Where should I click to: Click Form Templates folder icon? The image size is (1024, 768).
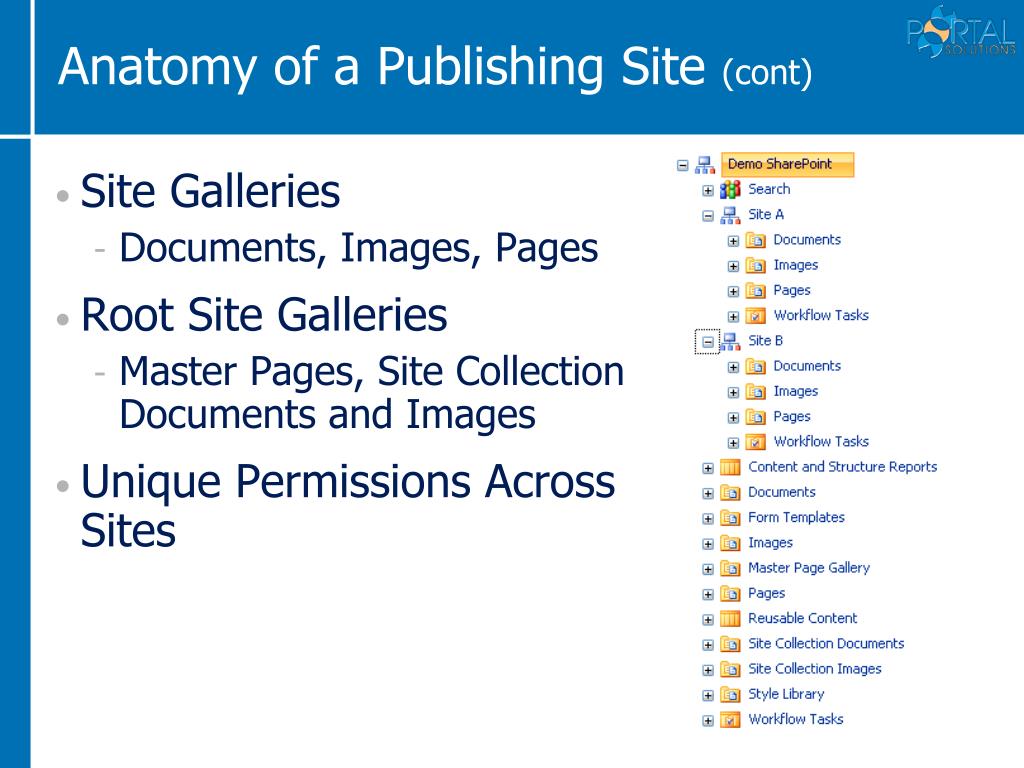730,518
